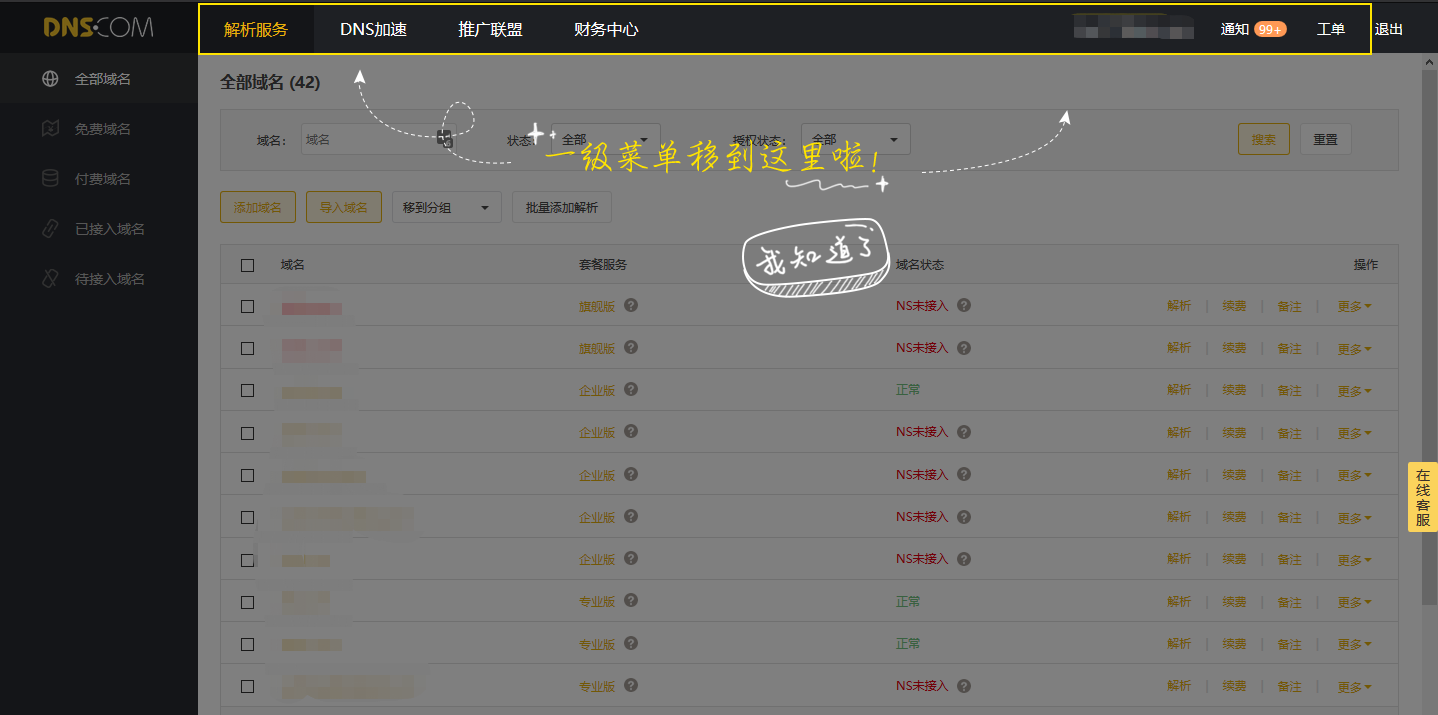Check the last visible domain row checkbox
Screen dimensions: 1438x715
point(248,687)
